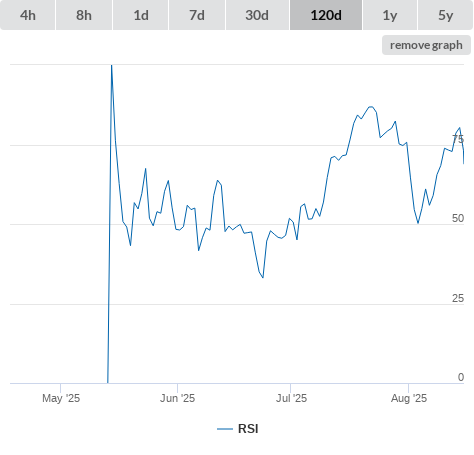Select the 4h time range tab

pyautogui.click(x=28, y=15)
